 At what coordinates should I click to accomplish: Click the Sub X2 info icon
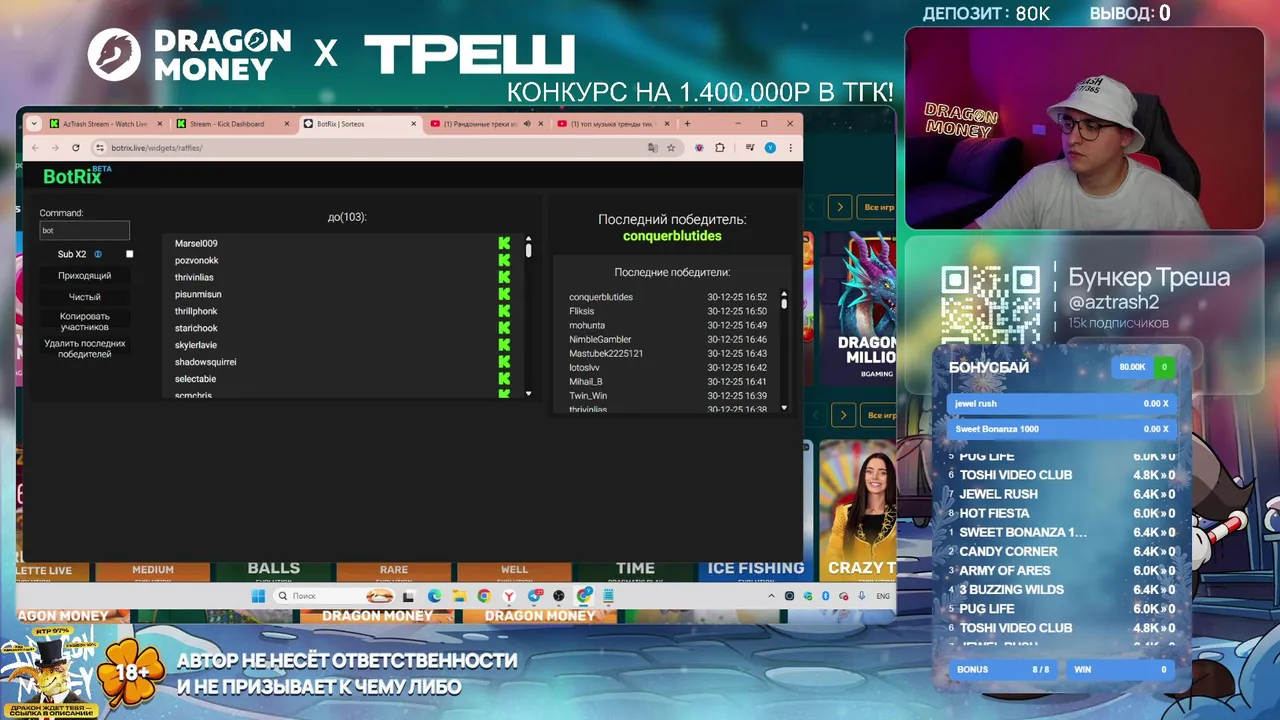[x=98, y=254]
